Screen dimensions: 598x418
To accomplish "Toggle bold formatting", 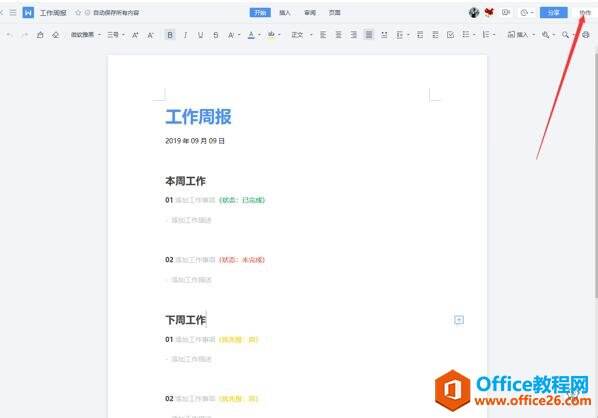I will pos(170,35).
